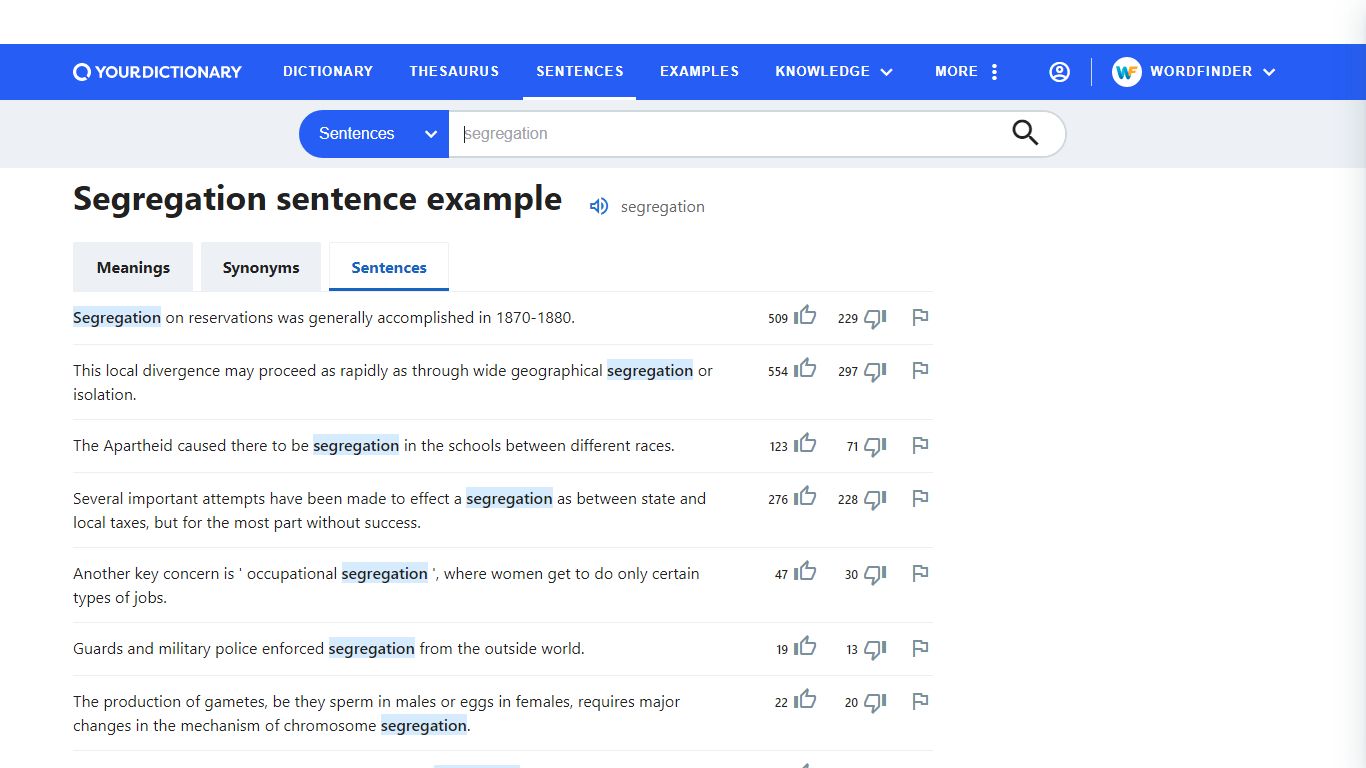Click highlighted 'Segregation' in first sentence

tap(117, 318)
